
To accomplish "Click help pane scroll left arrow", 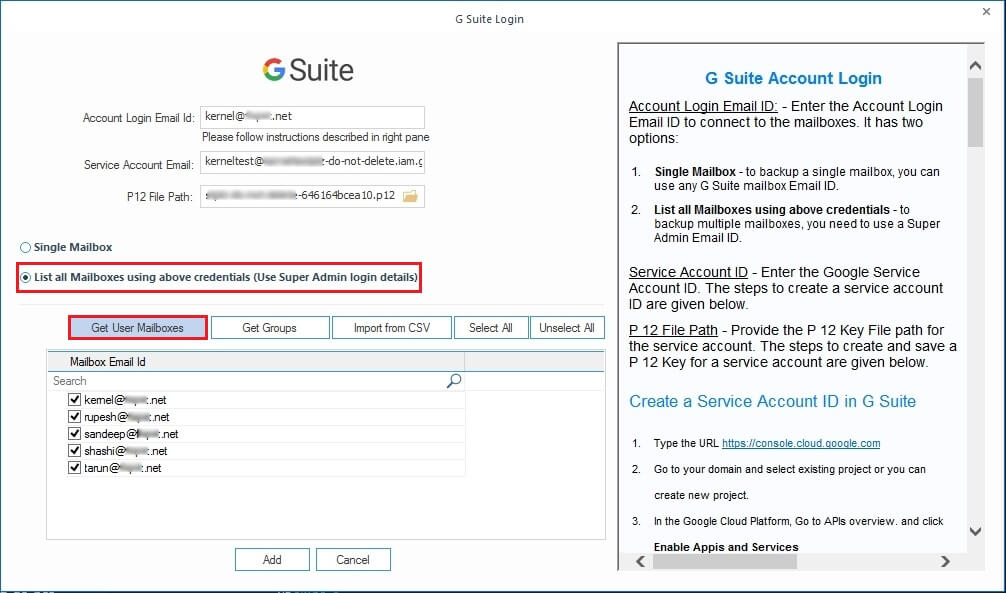I will point(640,562).
